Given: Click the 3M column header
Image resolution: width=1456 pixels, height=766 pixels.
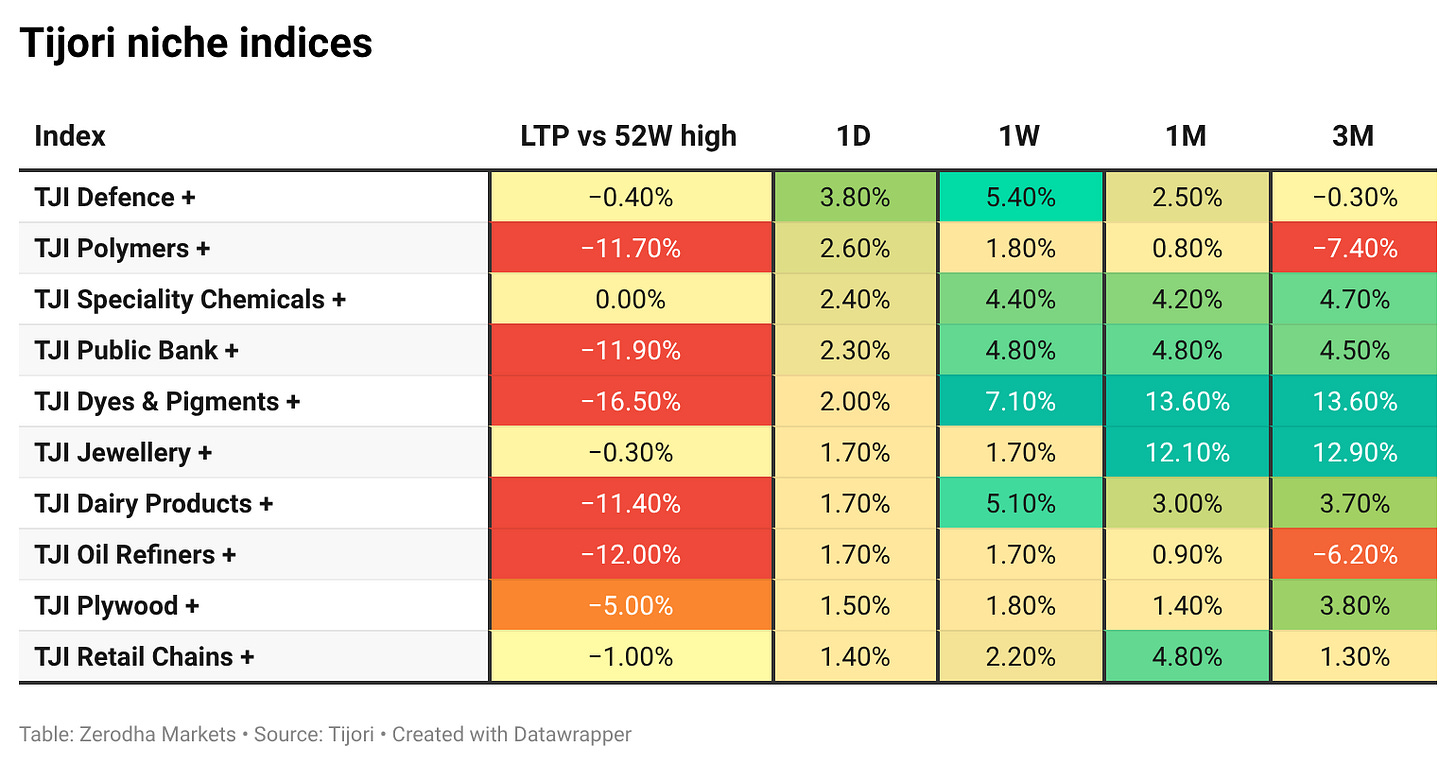Looking at the screenshot, I should [x=1353, y=136].
